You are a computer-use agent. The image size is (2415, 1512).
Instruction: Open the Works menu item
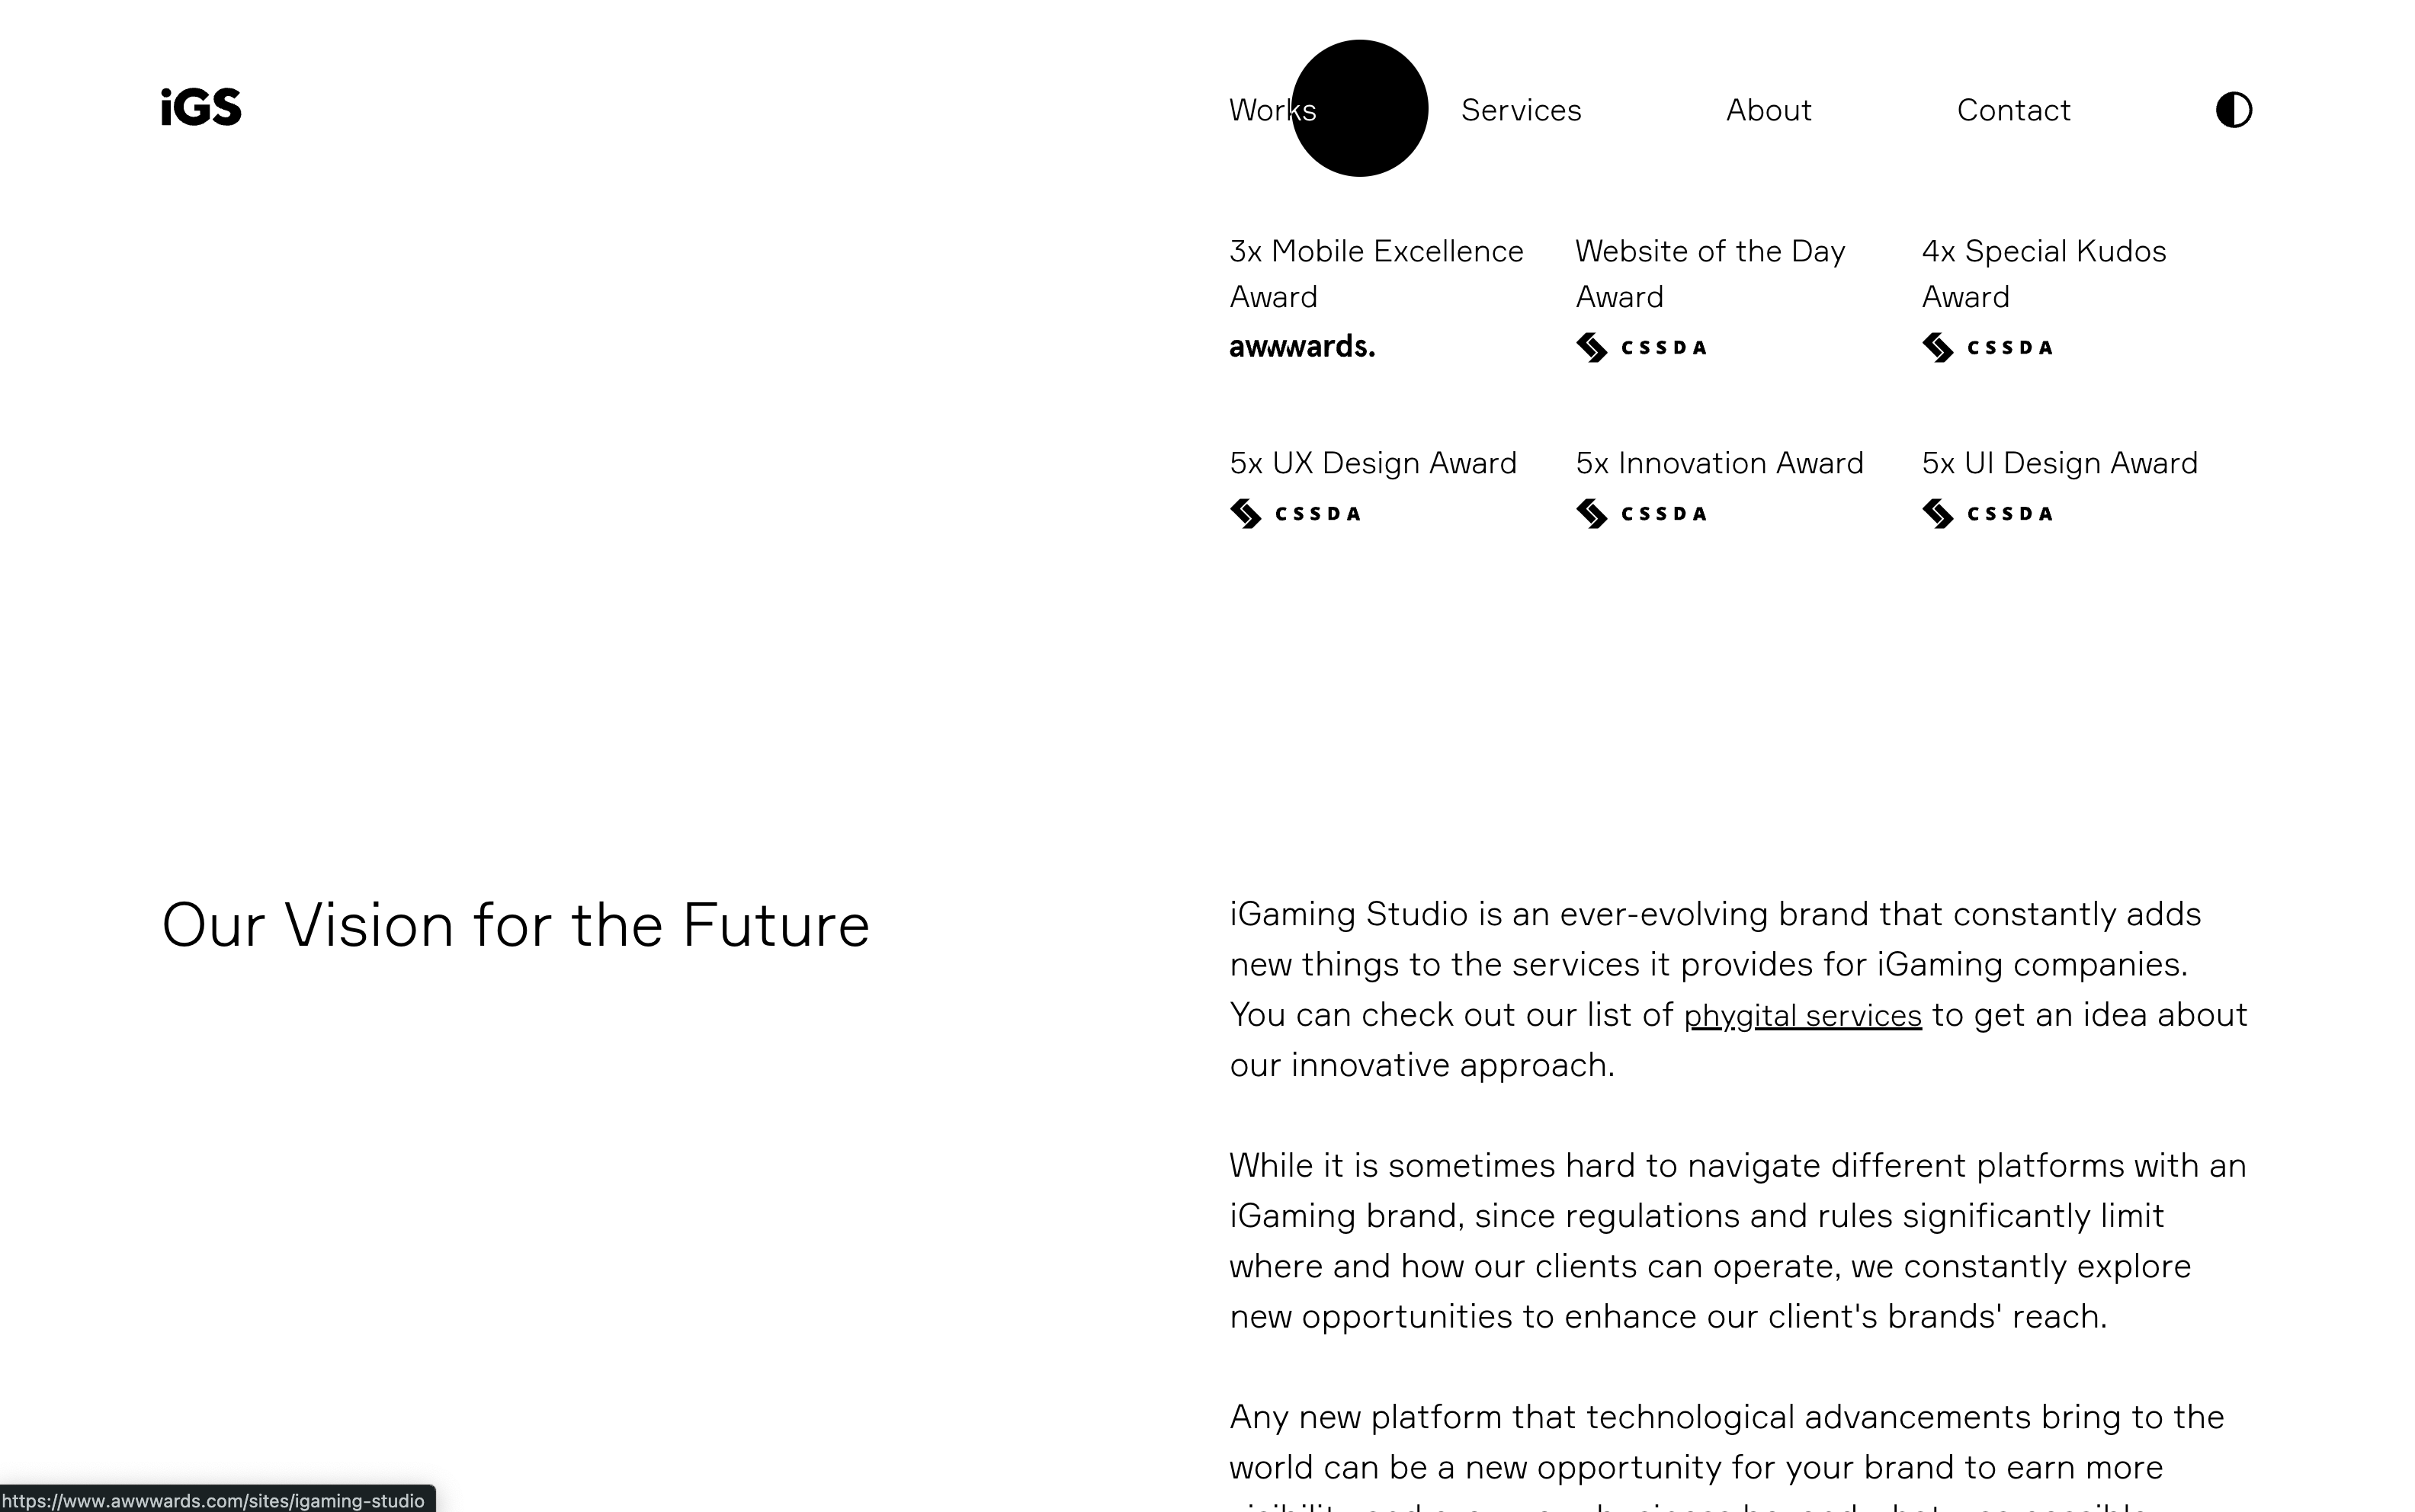[x=1271, y=110]
